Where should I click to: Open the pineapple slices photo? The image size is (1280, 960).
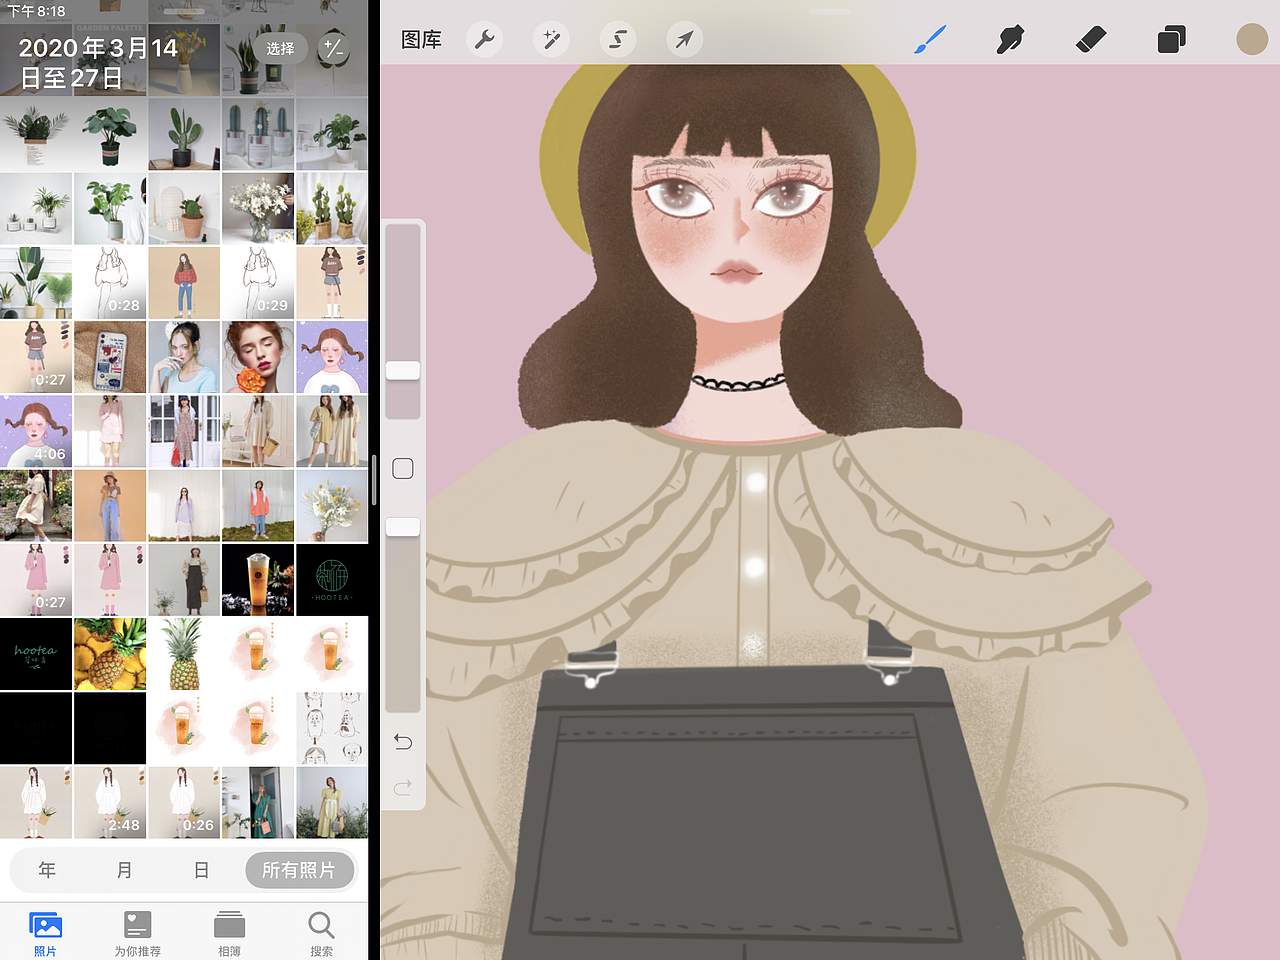tap(110, 654)
